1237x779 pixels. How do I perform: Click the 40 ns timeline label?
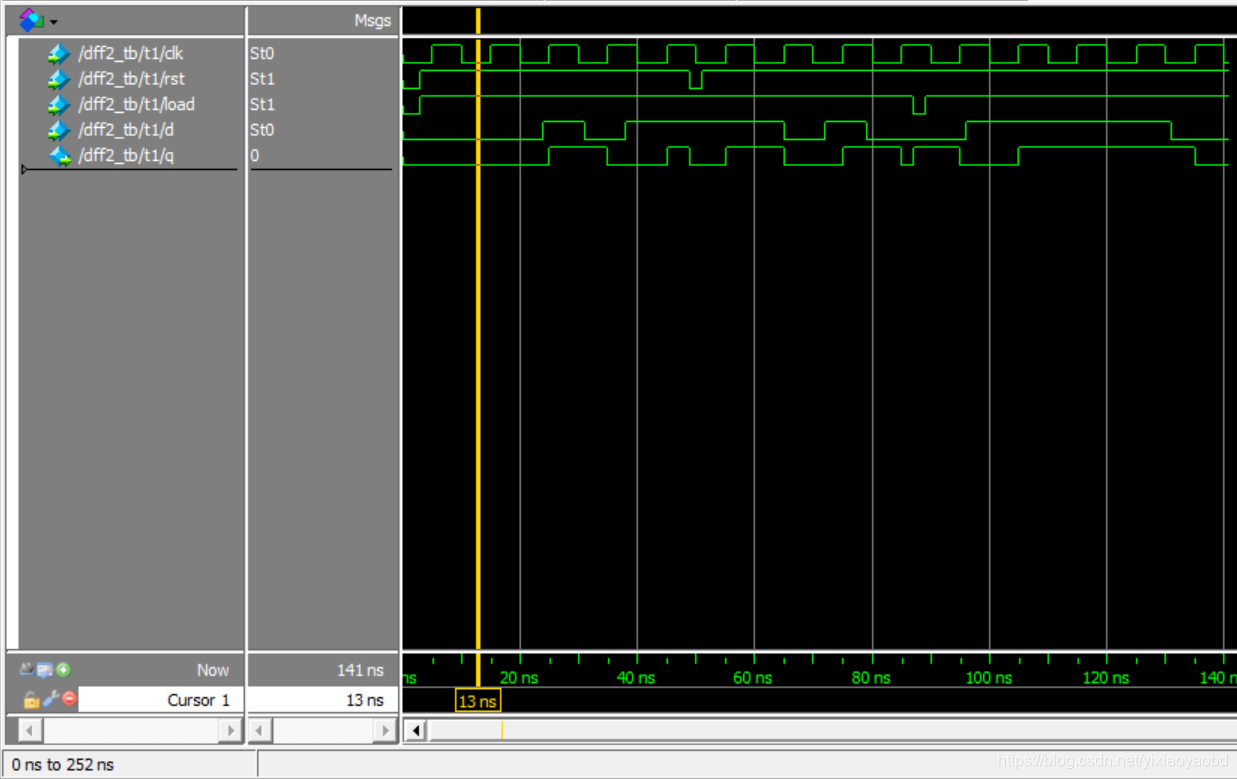point(636,678)
